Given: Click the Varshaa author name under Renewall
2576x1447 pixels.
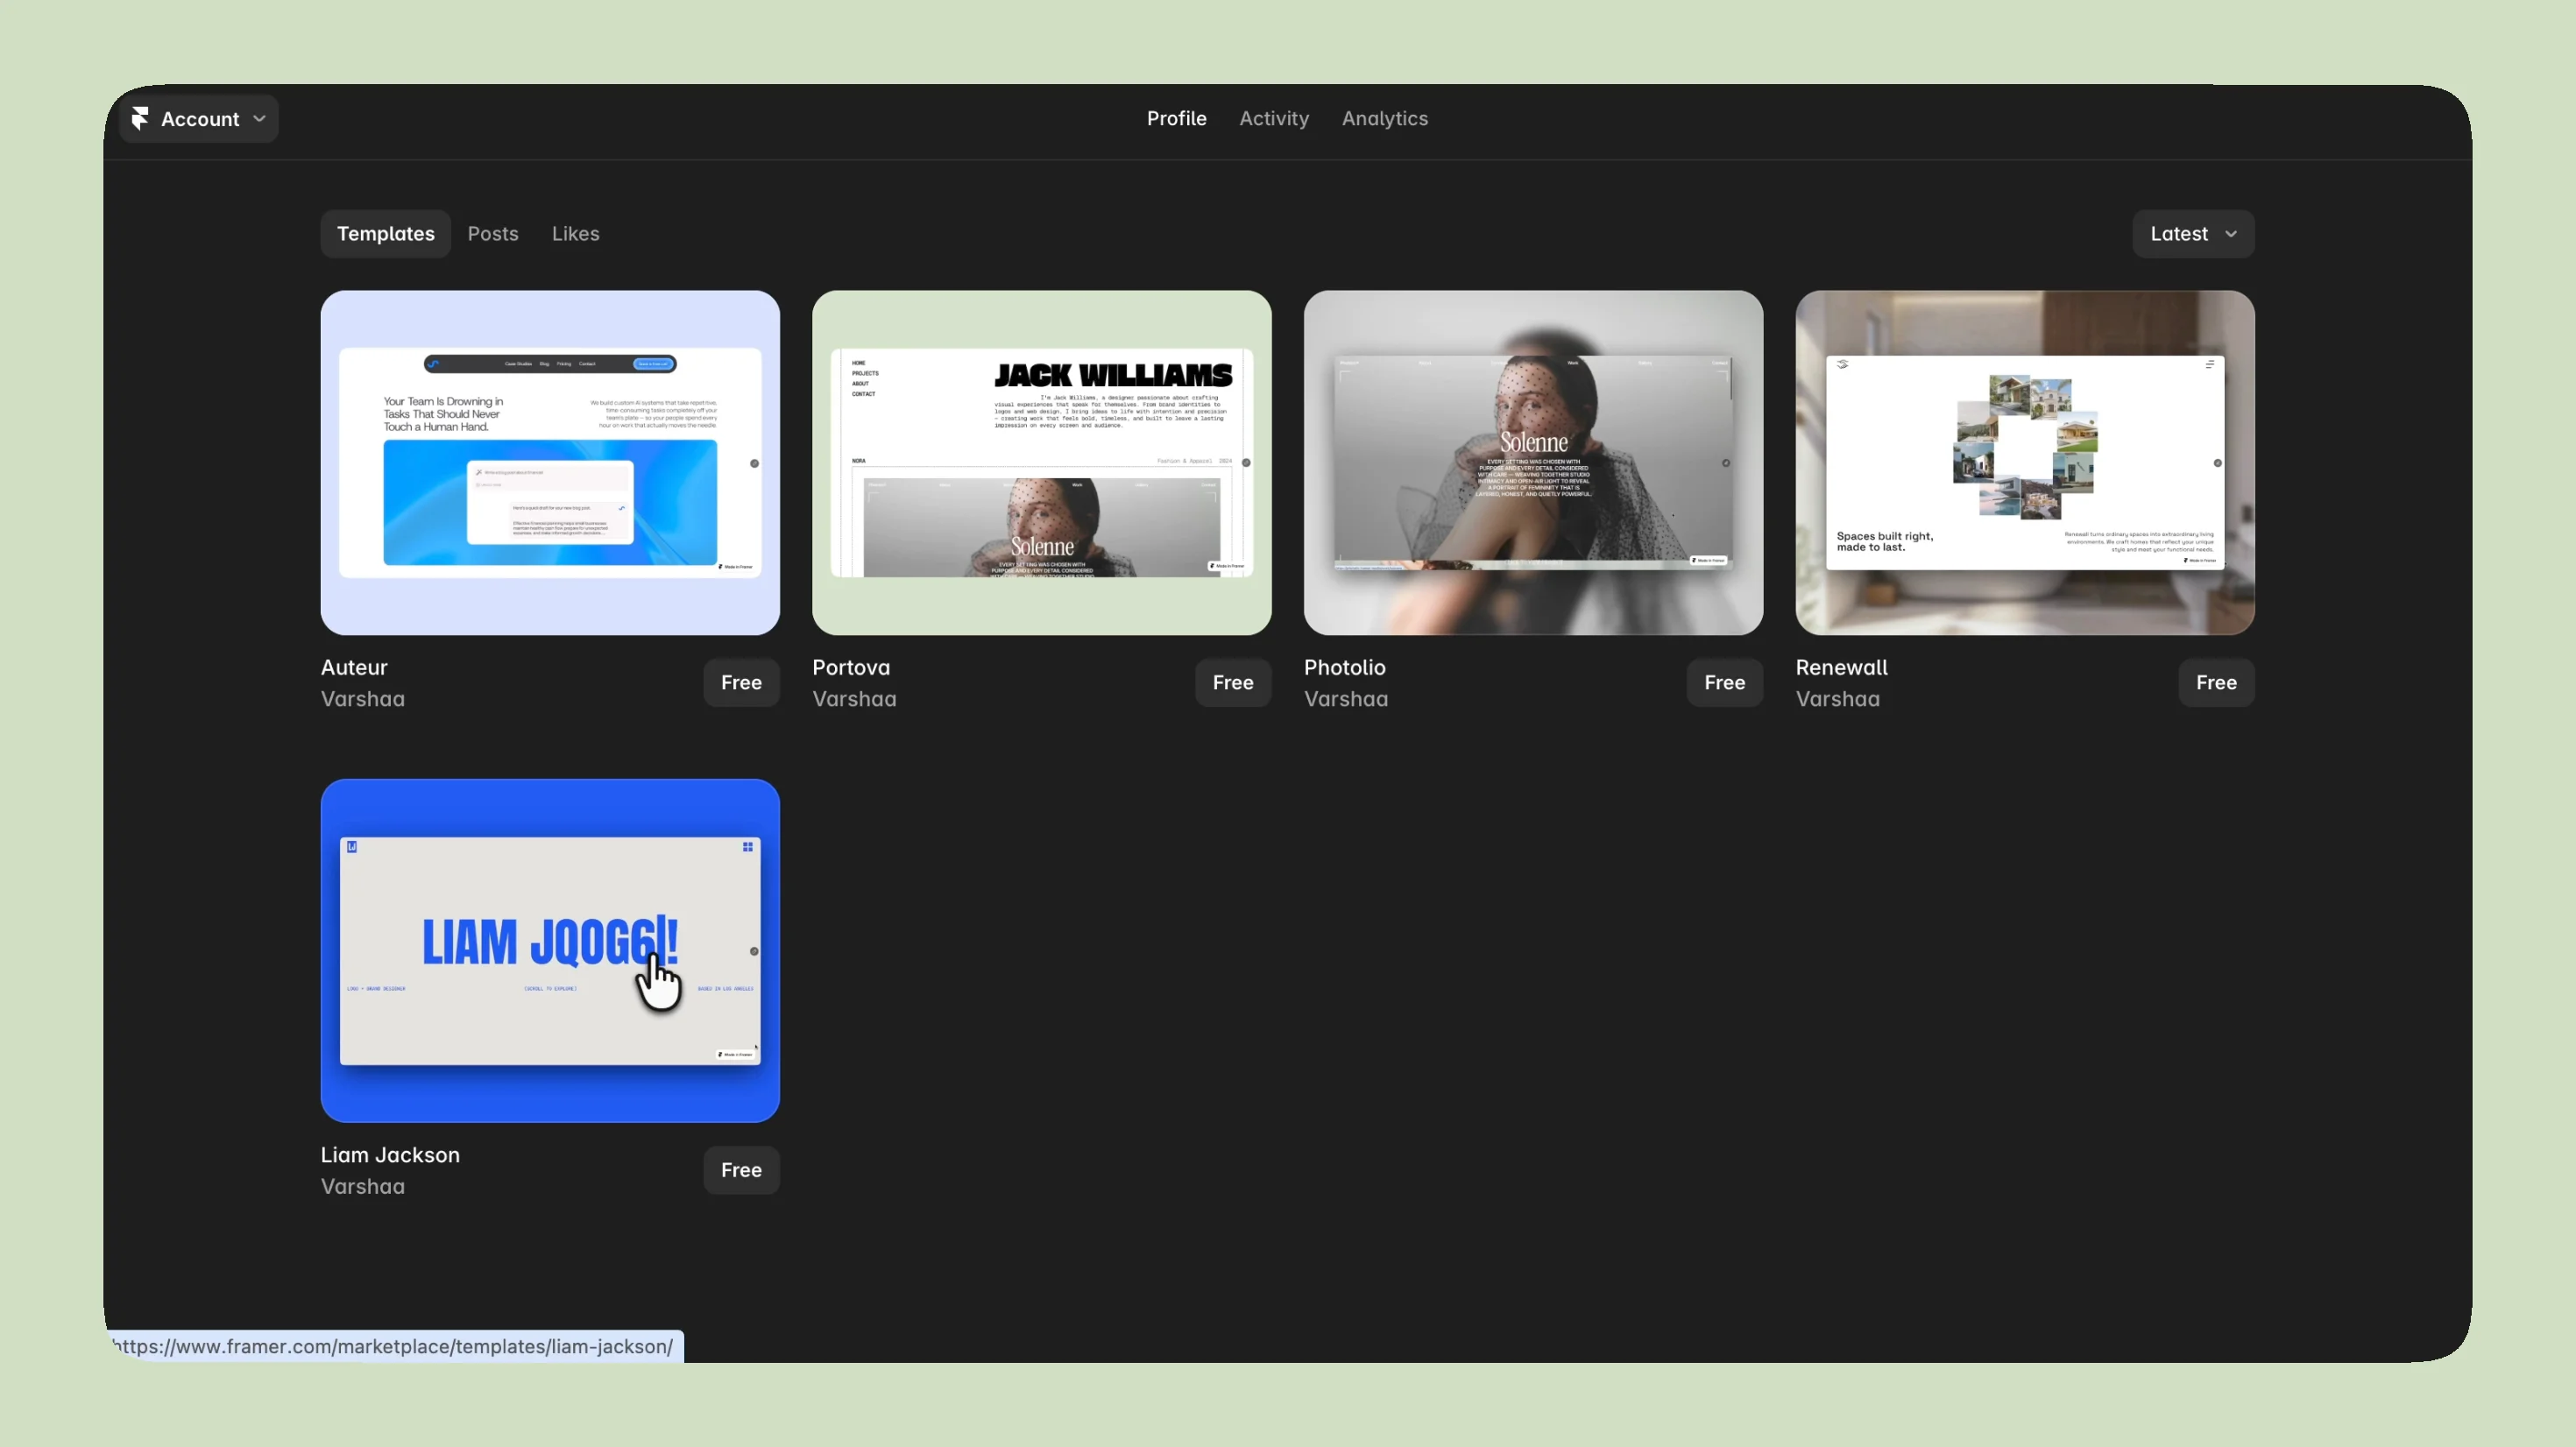Looking at the screenshot, I should pyautogui.click(x=1837, y=699).
